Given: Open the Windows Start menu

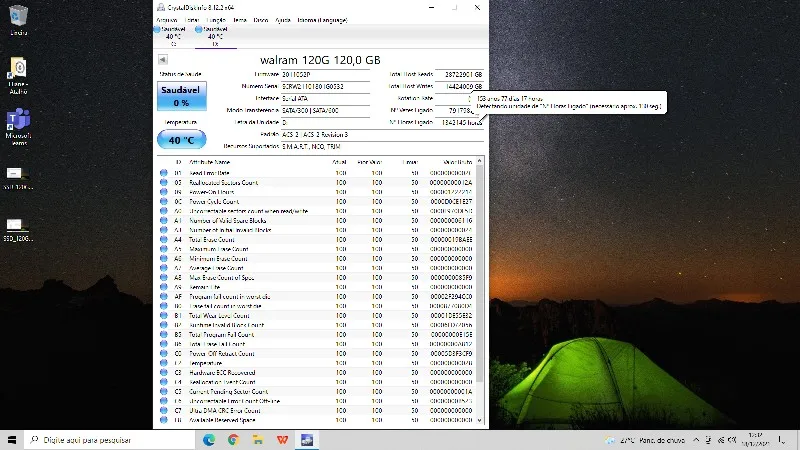Looking at the screenshot, I should tap(12, 440).
